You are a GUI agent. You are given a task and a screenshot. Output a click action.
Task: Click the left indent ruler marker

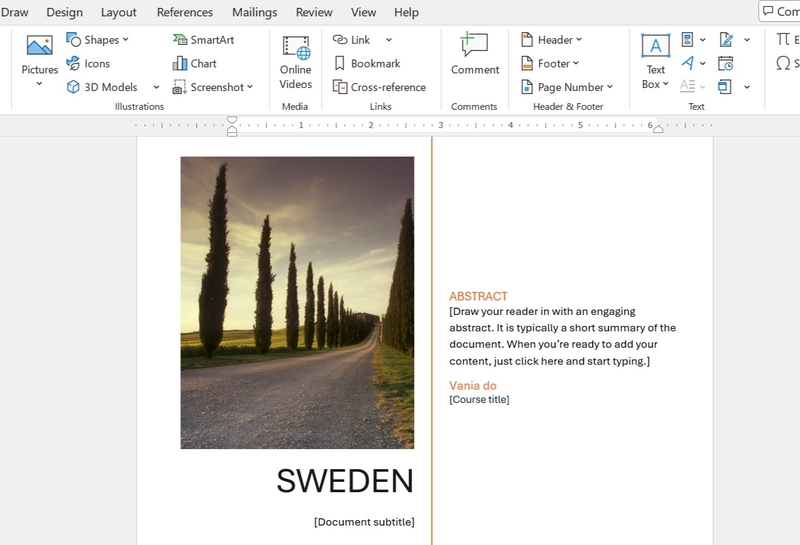click(232, 133)
